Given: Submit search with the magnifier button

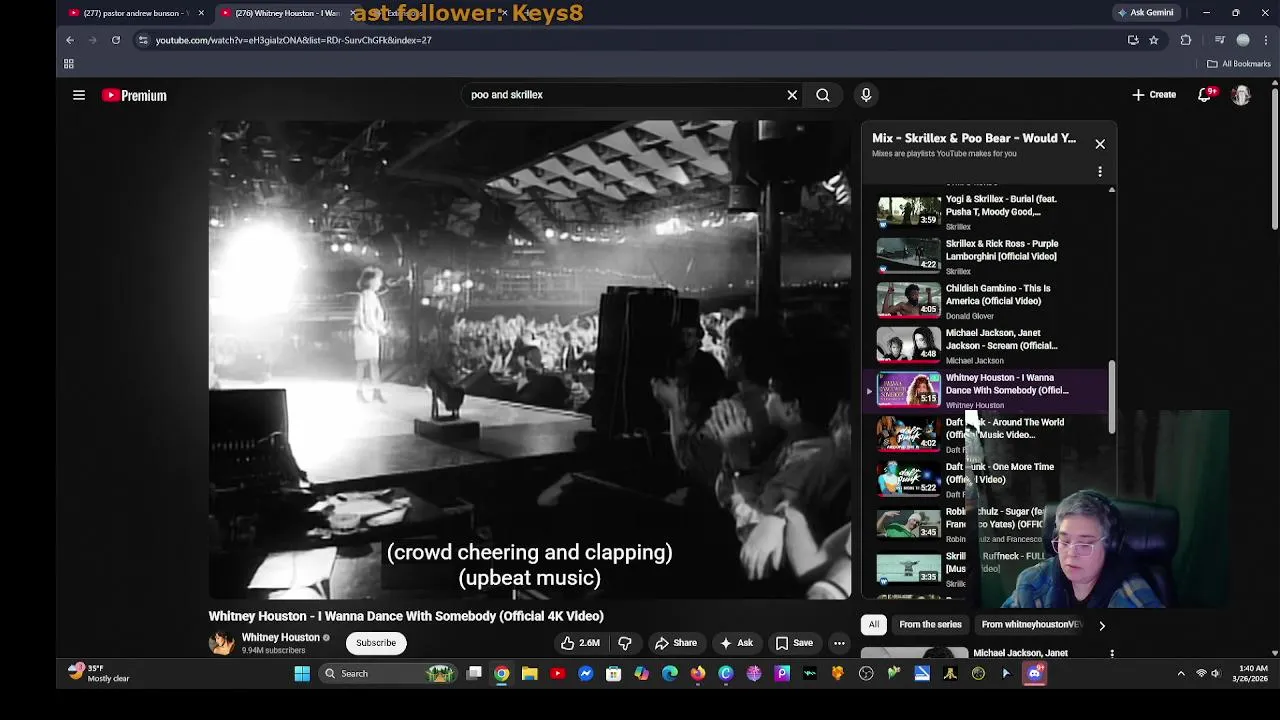Looking at the screenshot, I should point(823,95).
